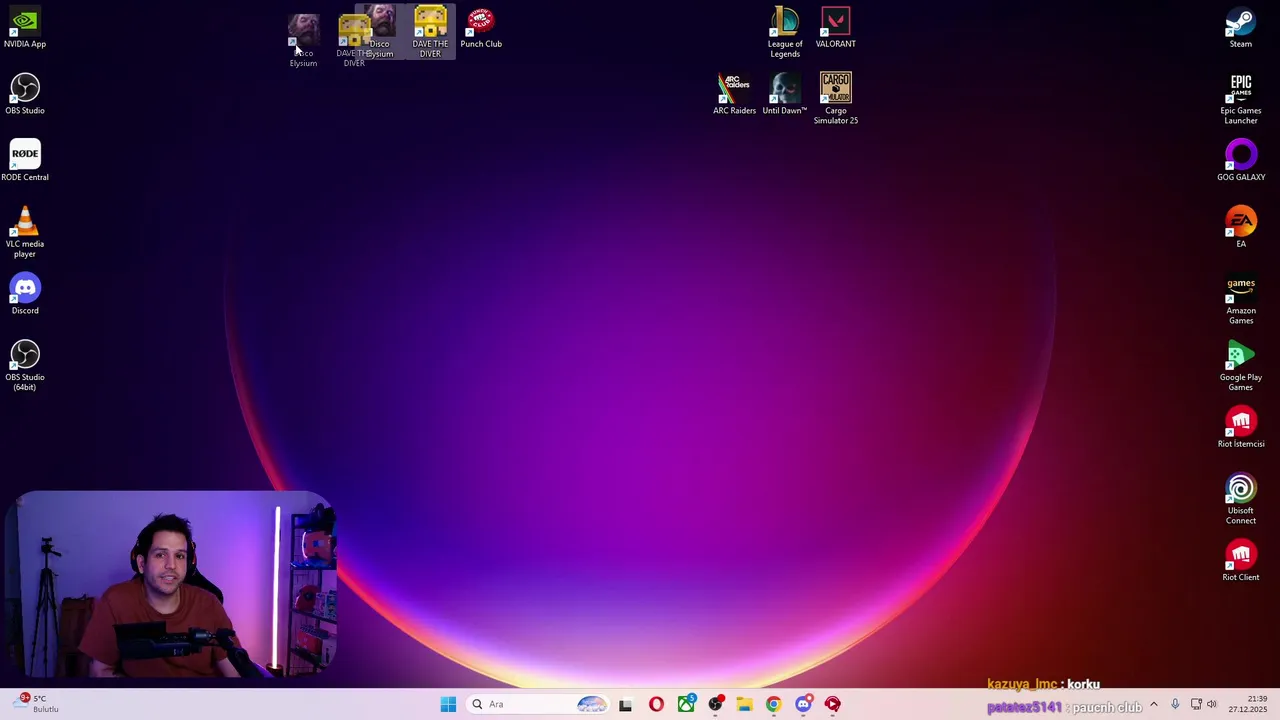Open Discord from the taskbar
The height and width of the screenshot is (720, 1280).
pos(803,704)
